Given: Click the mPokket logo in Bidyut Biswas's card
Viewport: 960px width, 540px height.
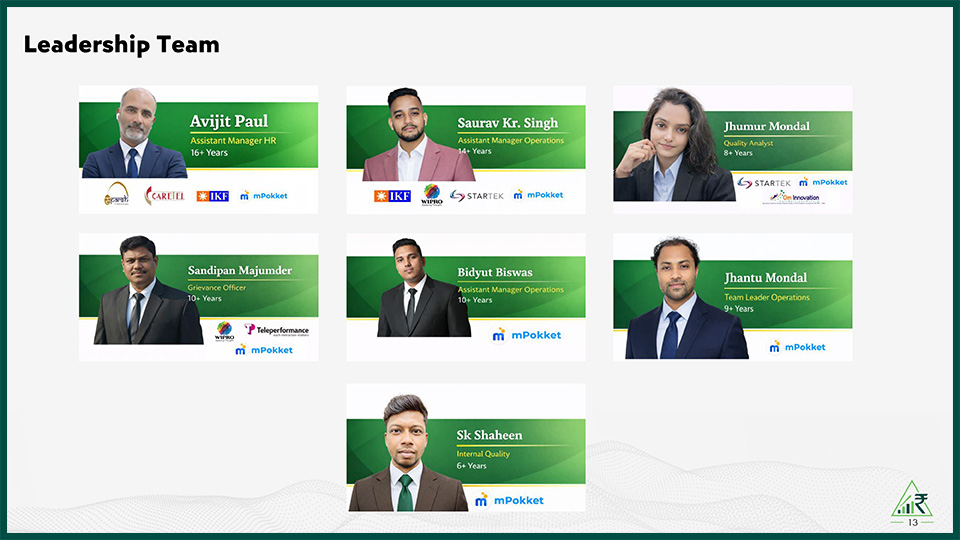Looking at the screenshot, I should pyautogui.click(x=527, y=335).
